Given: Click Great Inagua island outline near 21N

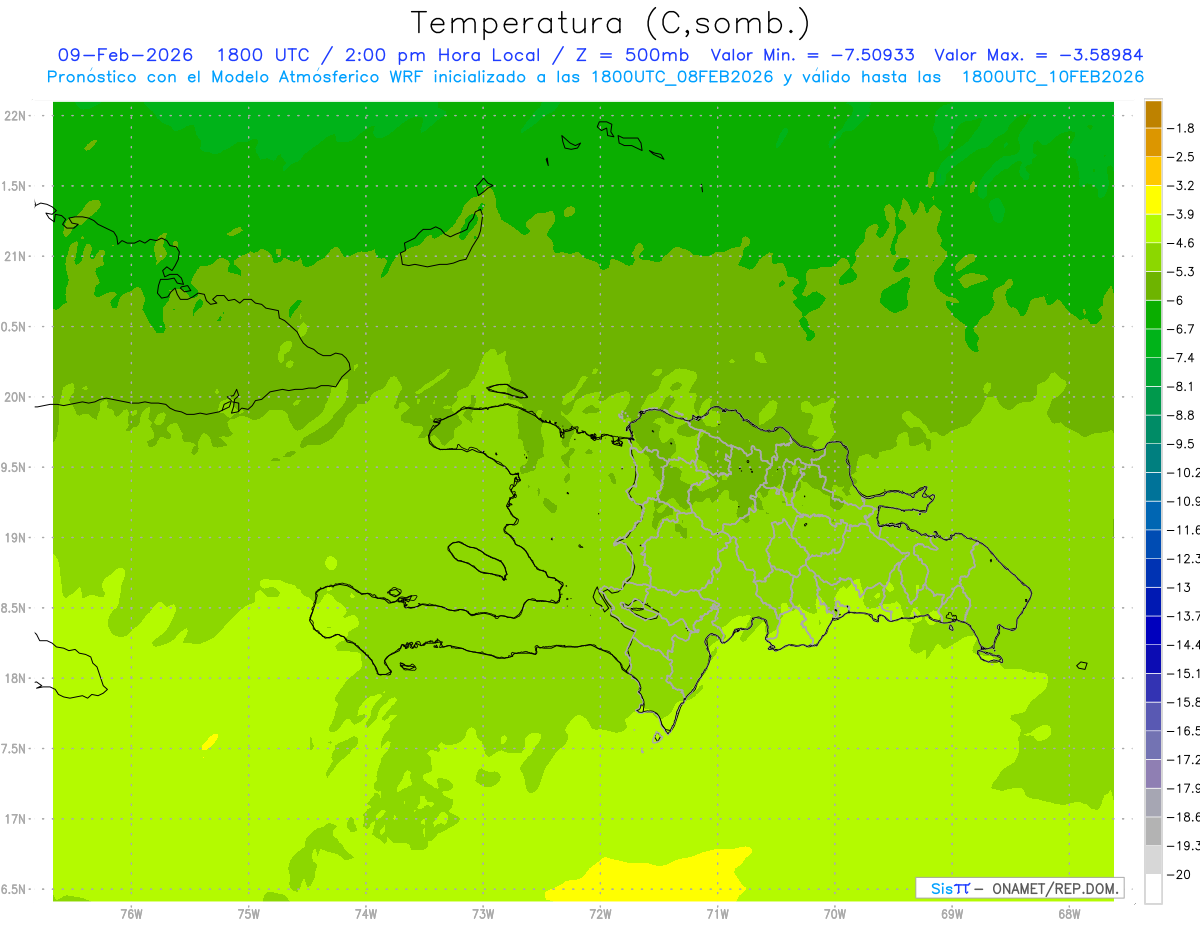Looking at the screenshot, I should pyautogui.click(x=443, y=238).
